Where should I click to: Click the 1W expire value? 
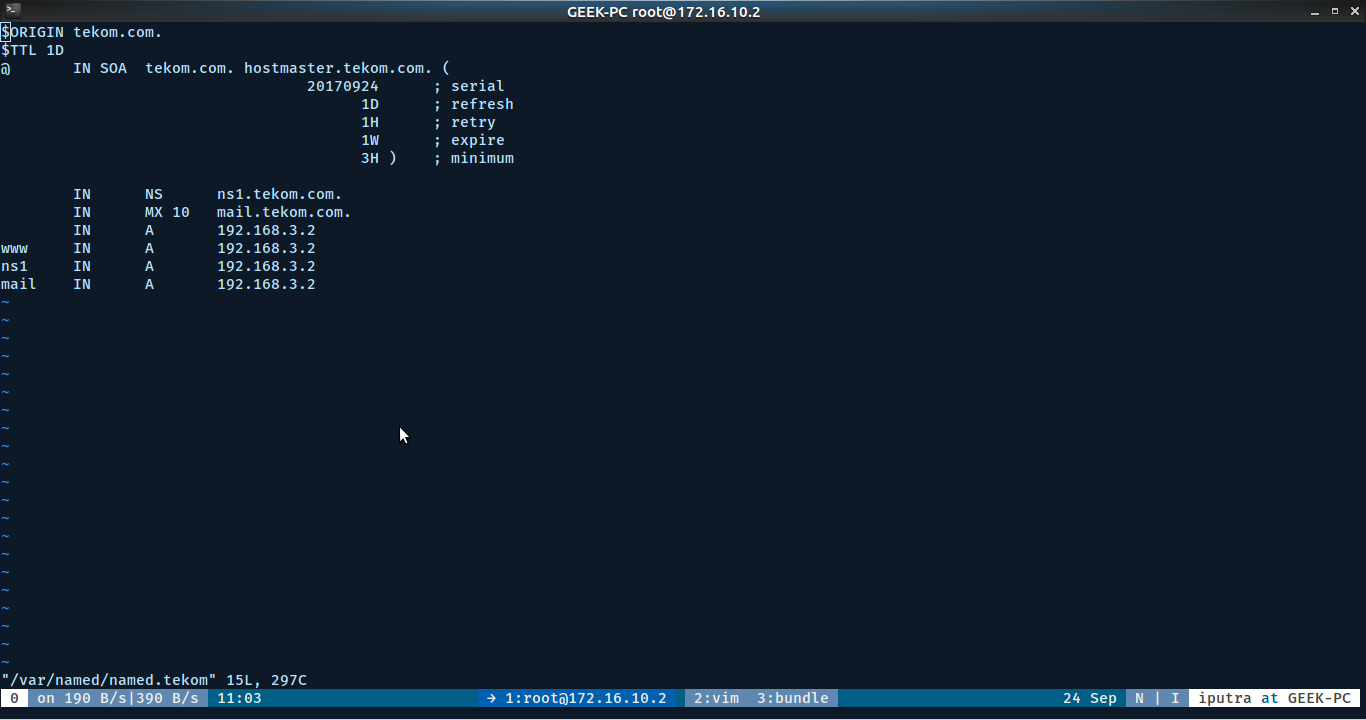click(370, 140)
